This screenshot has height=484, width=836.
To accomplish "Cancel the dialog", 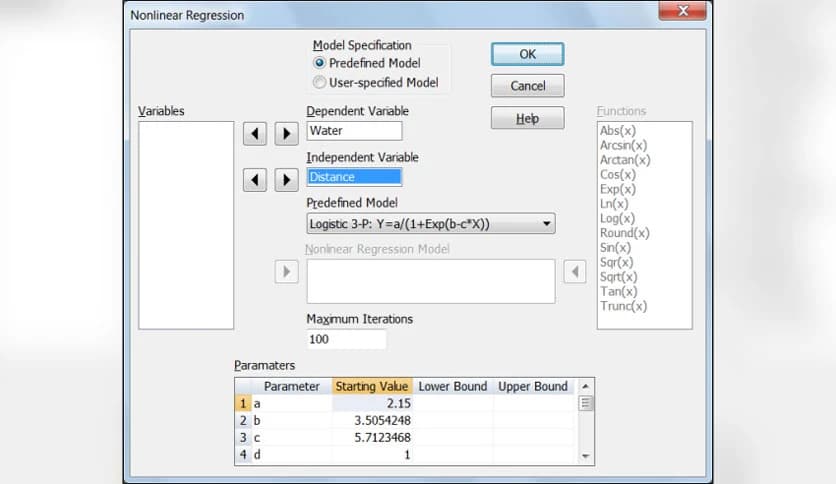I will point(527,86).
